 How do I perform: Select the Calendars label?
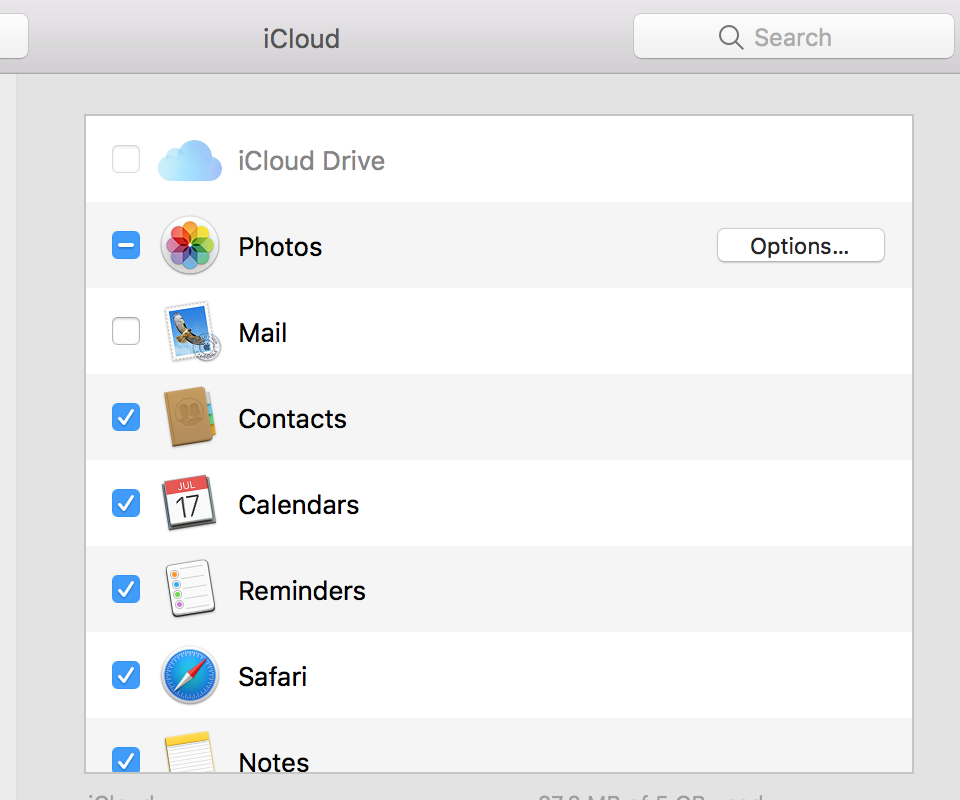point(298,505)
